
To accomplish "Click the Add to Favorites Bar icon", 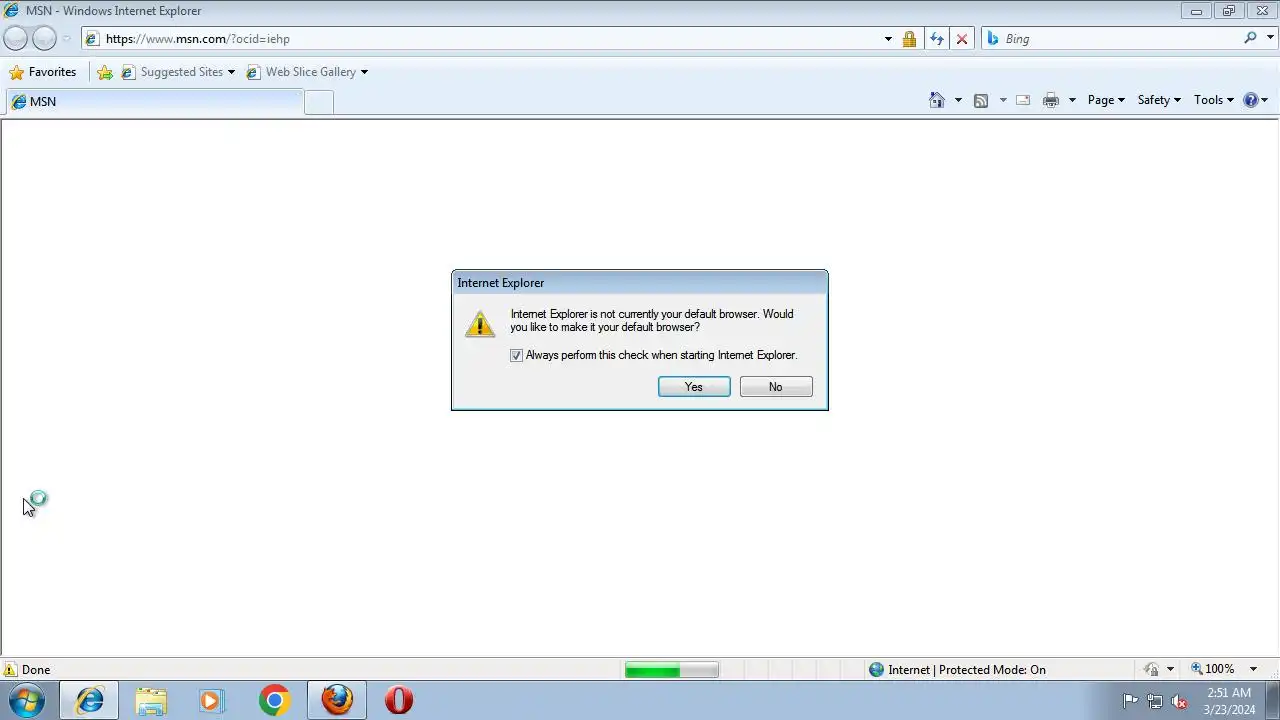I will click(x=105, y=72).
